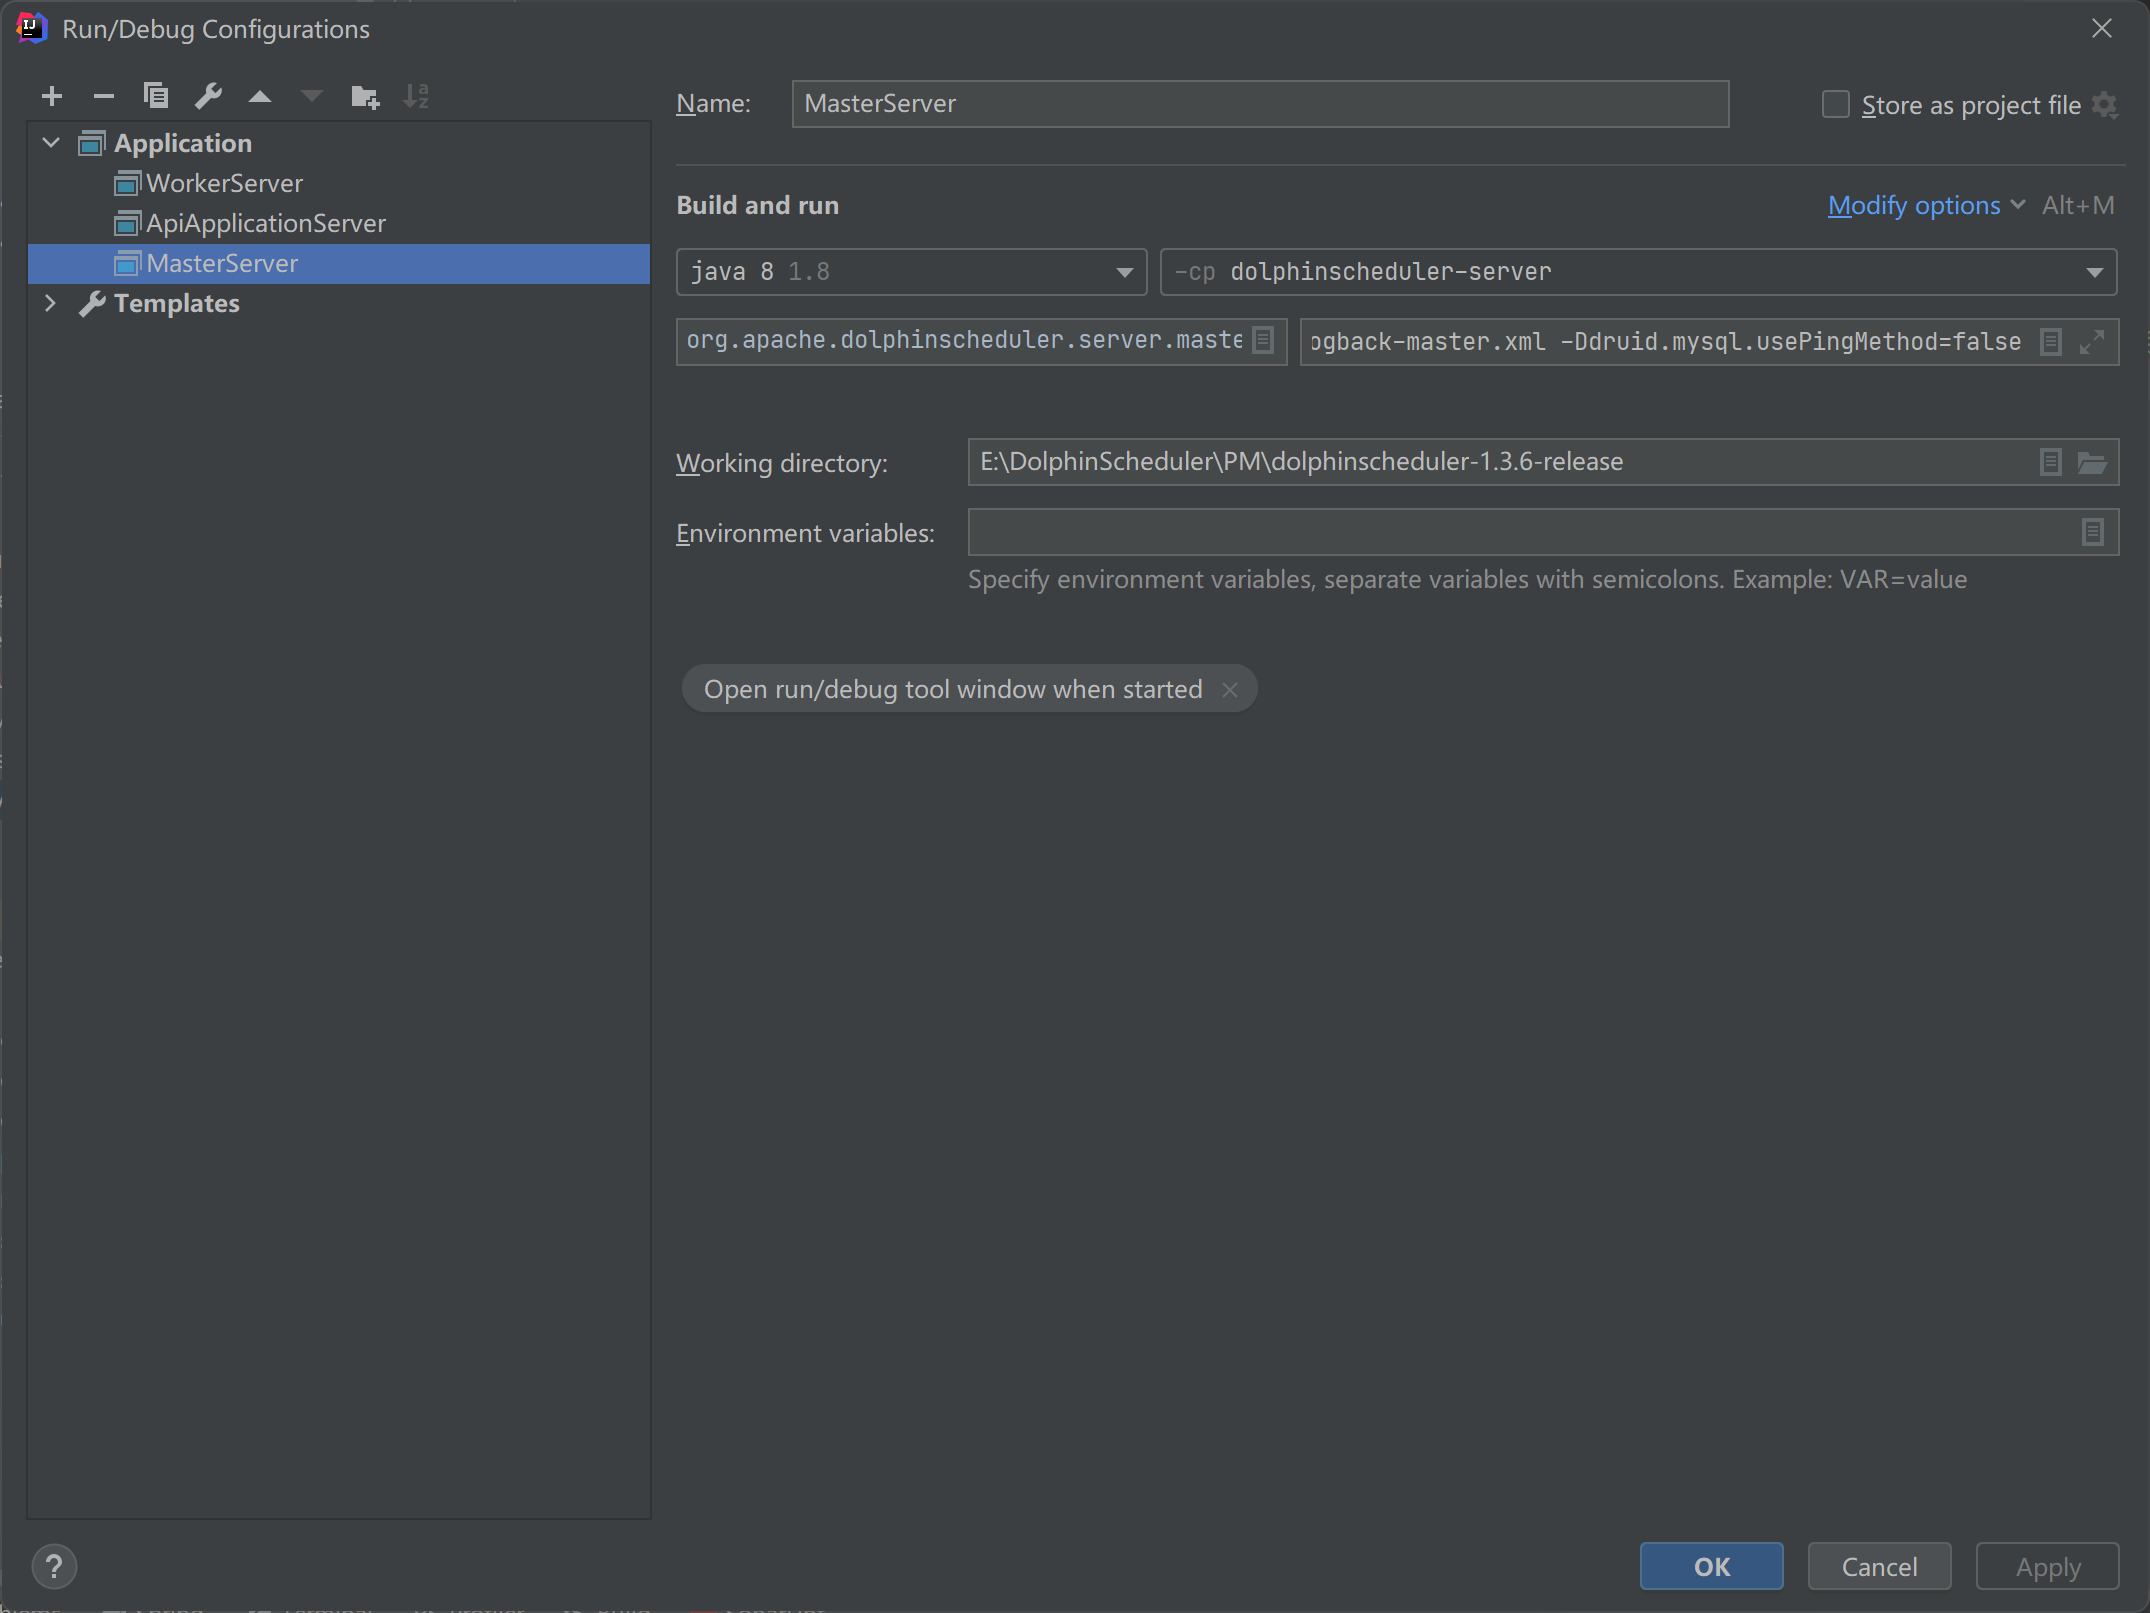
Task: Open help with the question mark button
Action: [x=54, y=1566]
